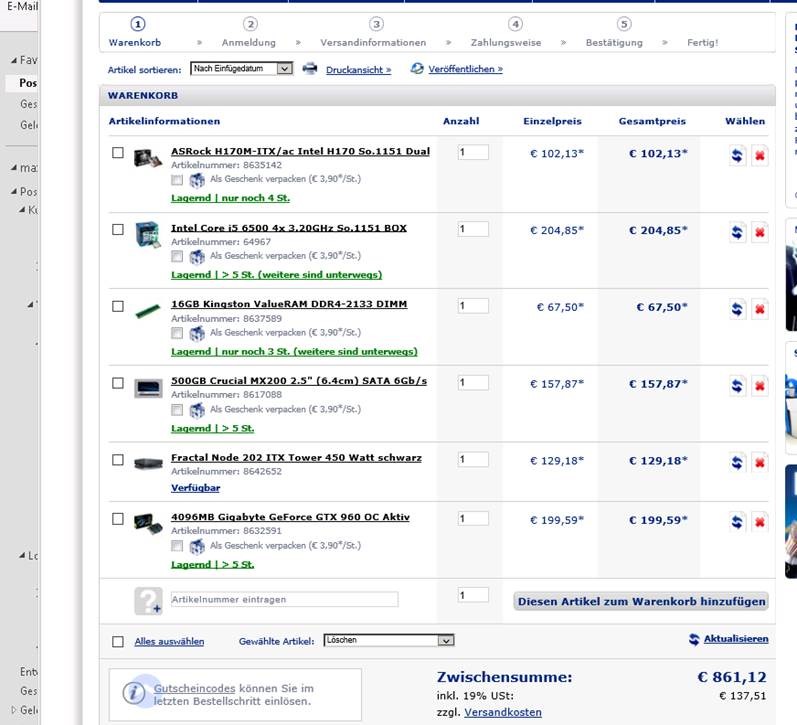Collapse the Ko subfolder in the mail sidebar
Viewport: 797px width, 725px height.
point(22,210)
